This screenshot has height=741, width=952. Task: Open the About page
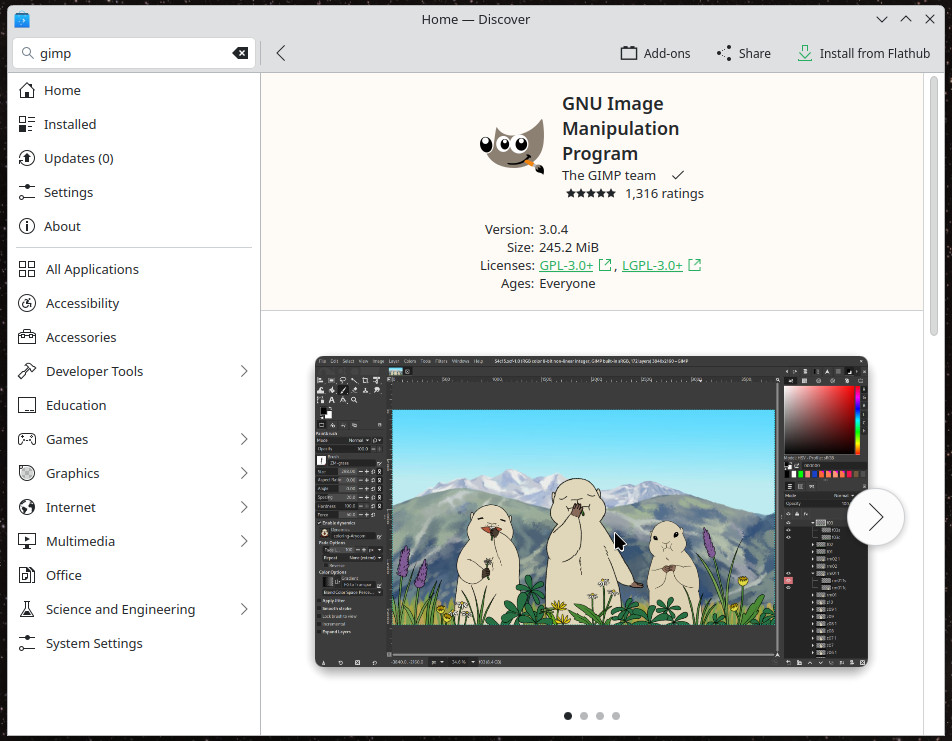tap(134, 227)
